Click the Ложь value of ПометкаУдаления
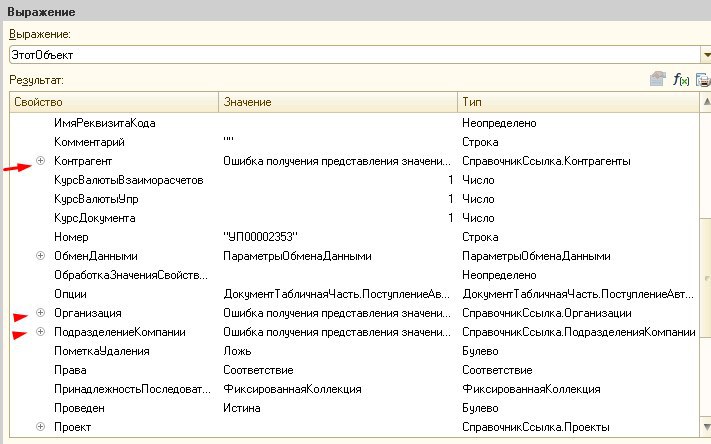 tap(237, 351)
